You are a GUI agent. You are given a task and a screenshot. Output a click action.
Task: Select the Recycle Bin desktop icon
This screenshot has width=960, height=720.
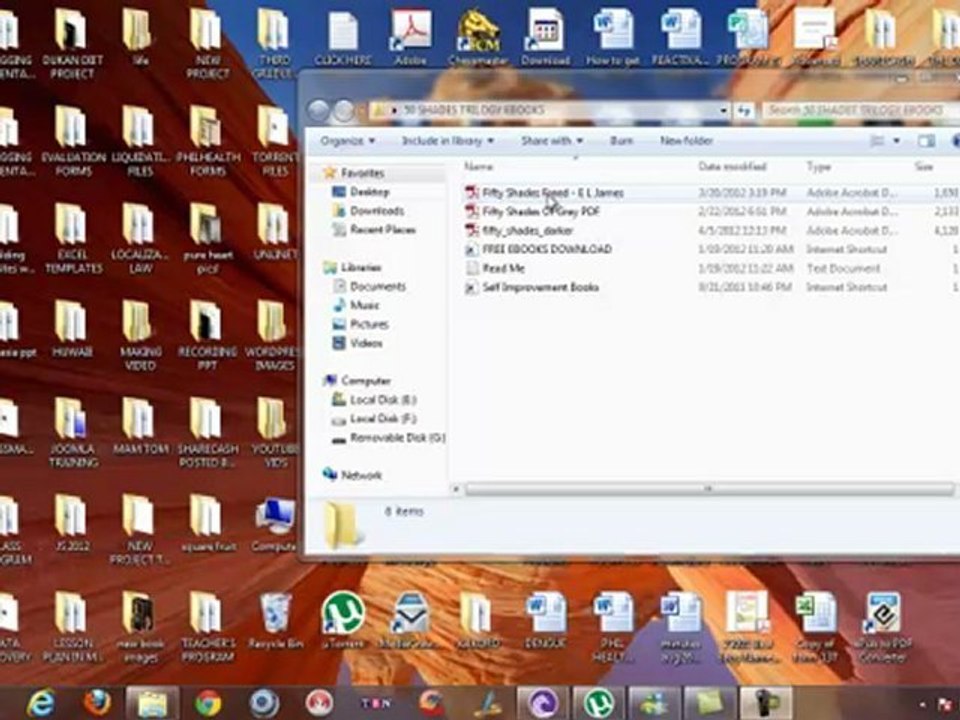[x=276, y=621]
